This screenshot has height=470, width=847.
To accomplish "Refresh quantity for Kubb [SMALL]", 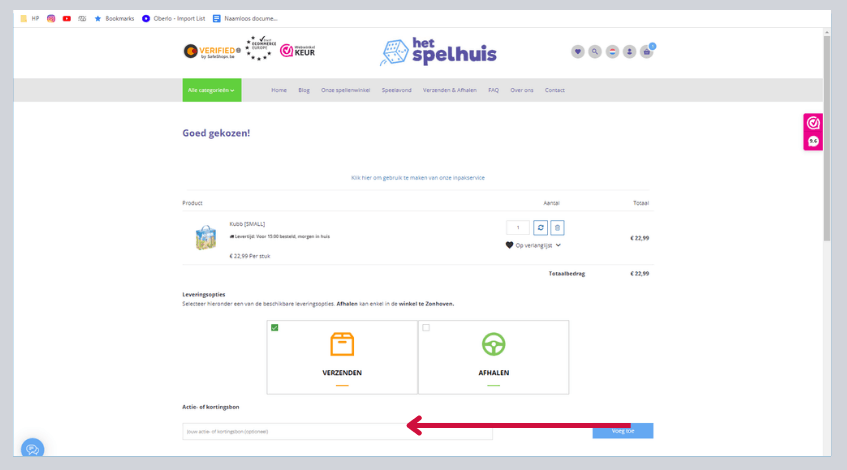I will (540, 227).
